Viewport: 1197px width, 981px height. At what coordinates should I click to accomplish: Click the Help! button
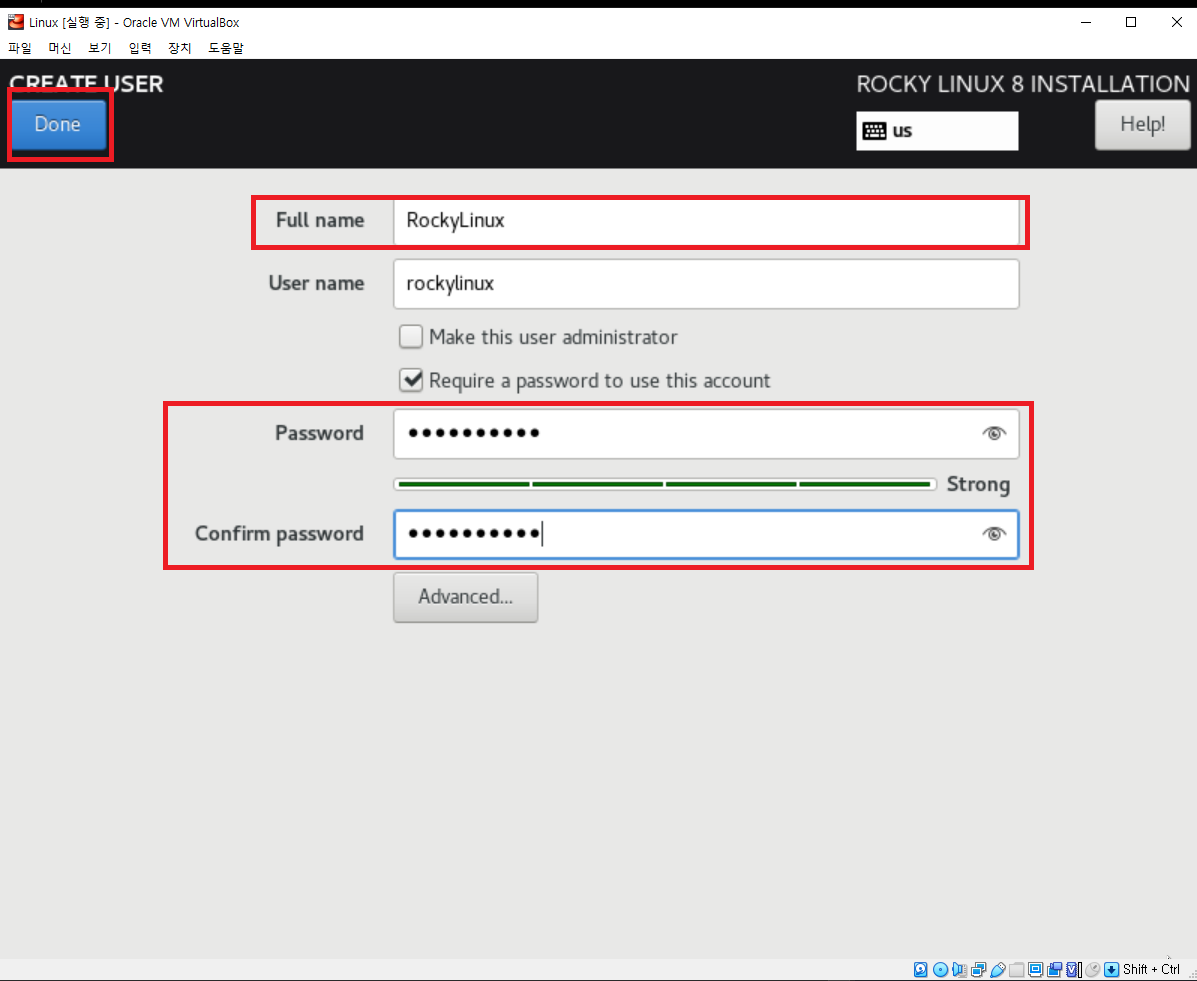[1142, 124]
